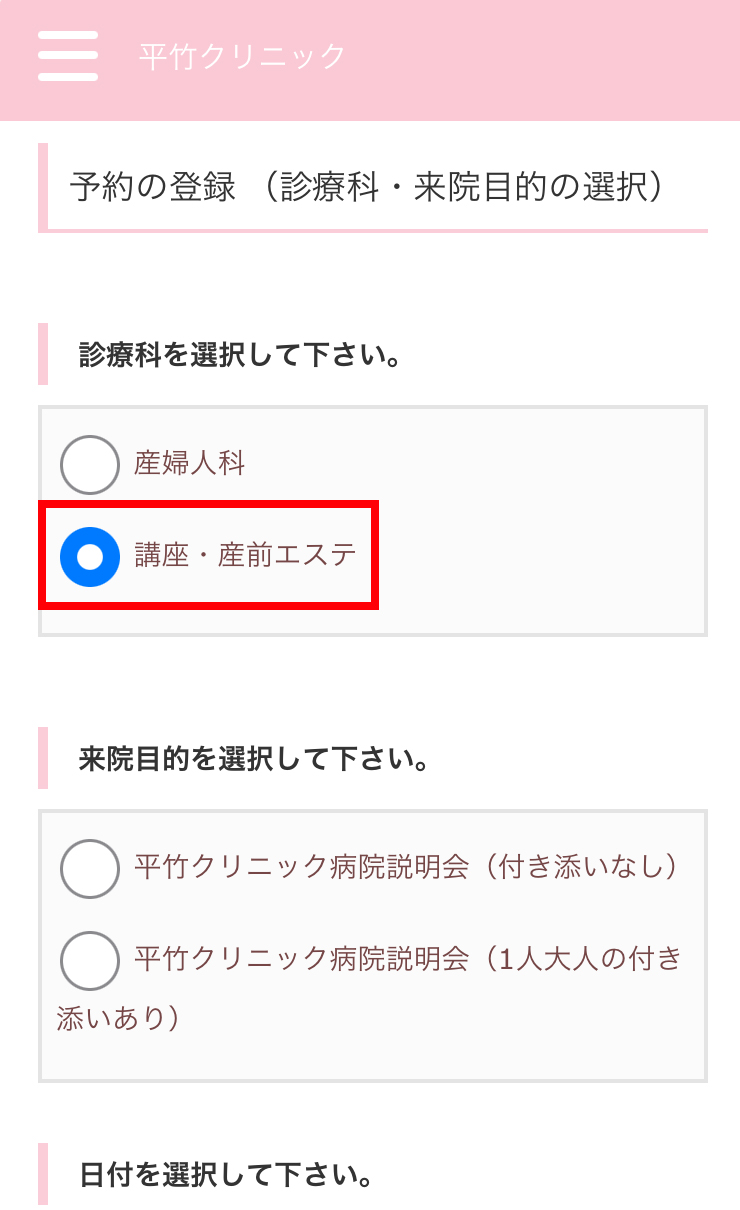
Task: Click the 日付を選択して下さい。 section heading
Action: [226, 1175]
